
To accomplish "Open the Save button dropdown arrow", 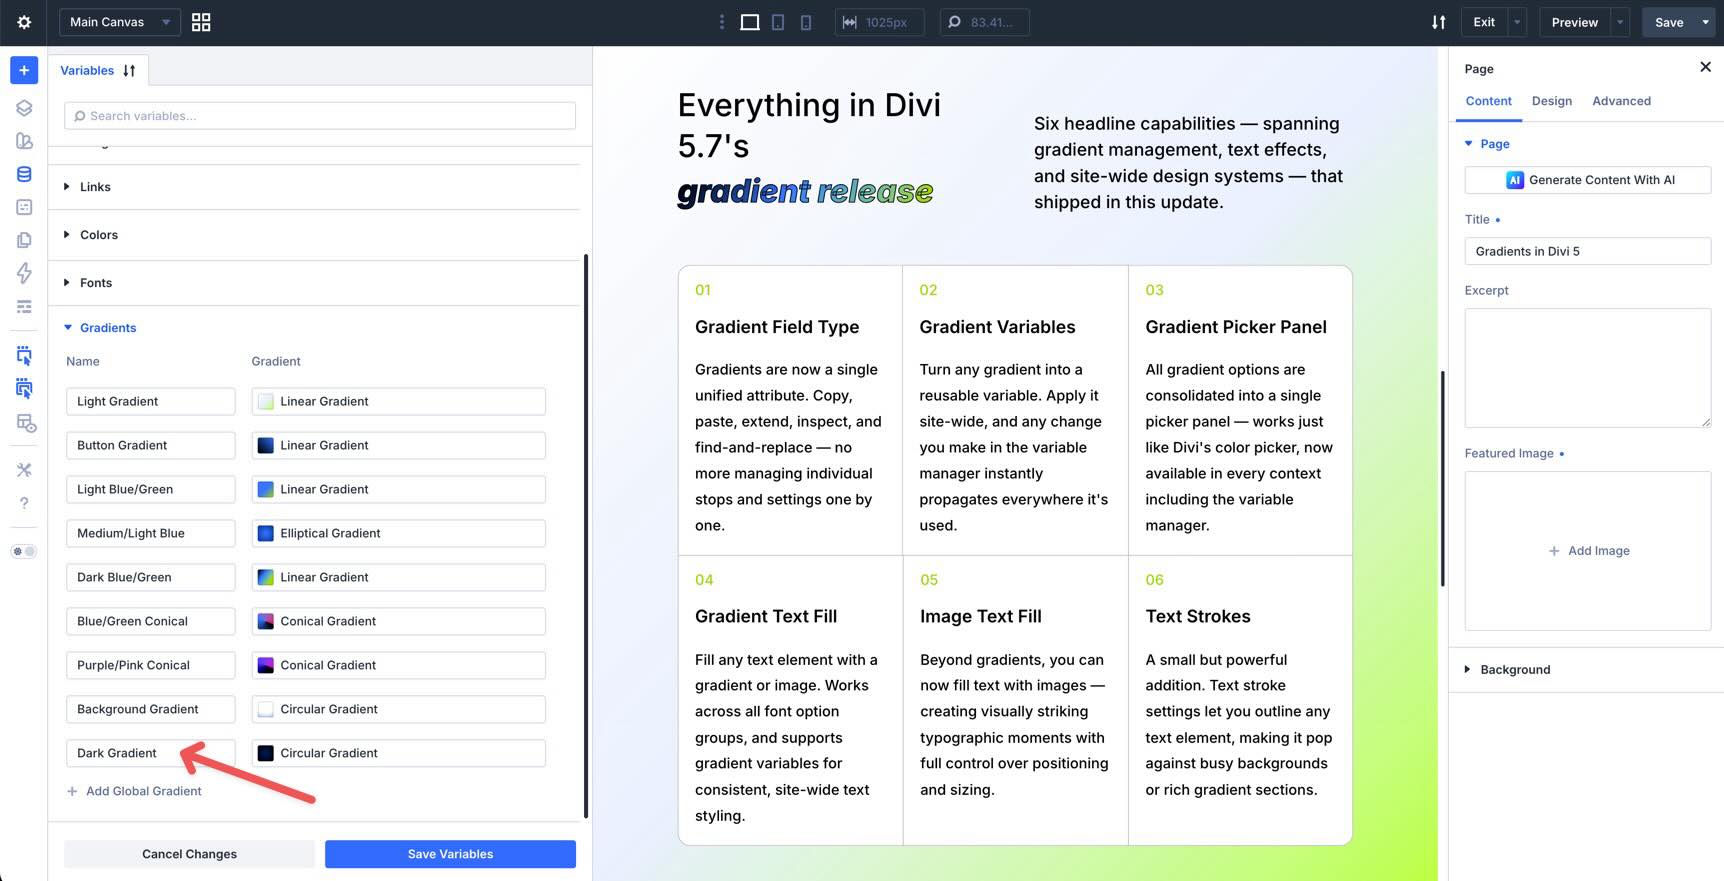I will click(1705, 22).
